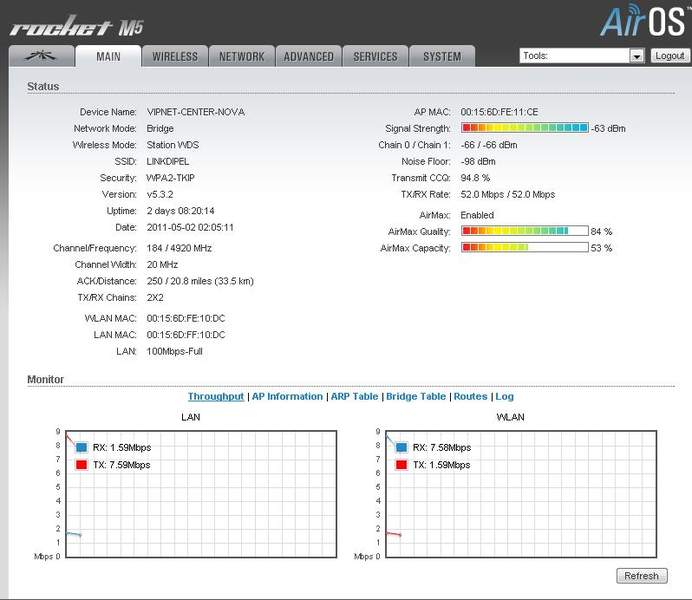Click the security value WPA2-TKIP

(170, 178)
